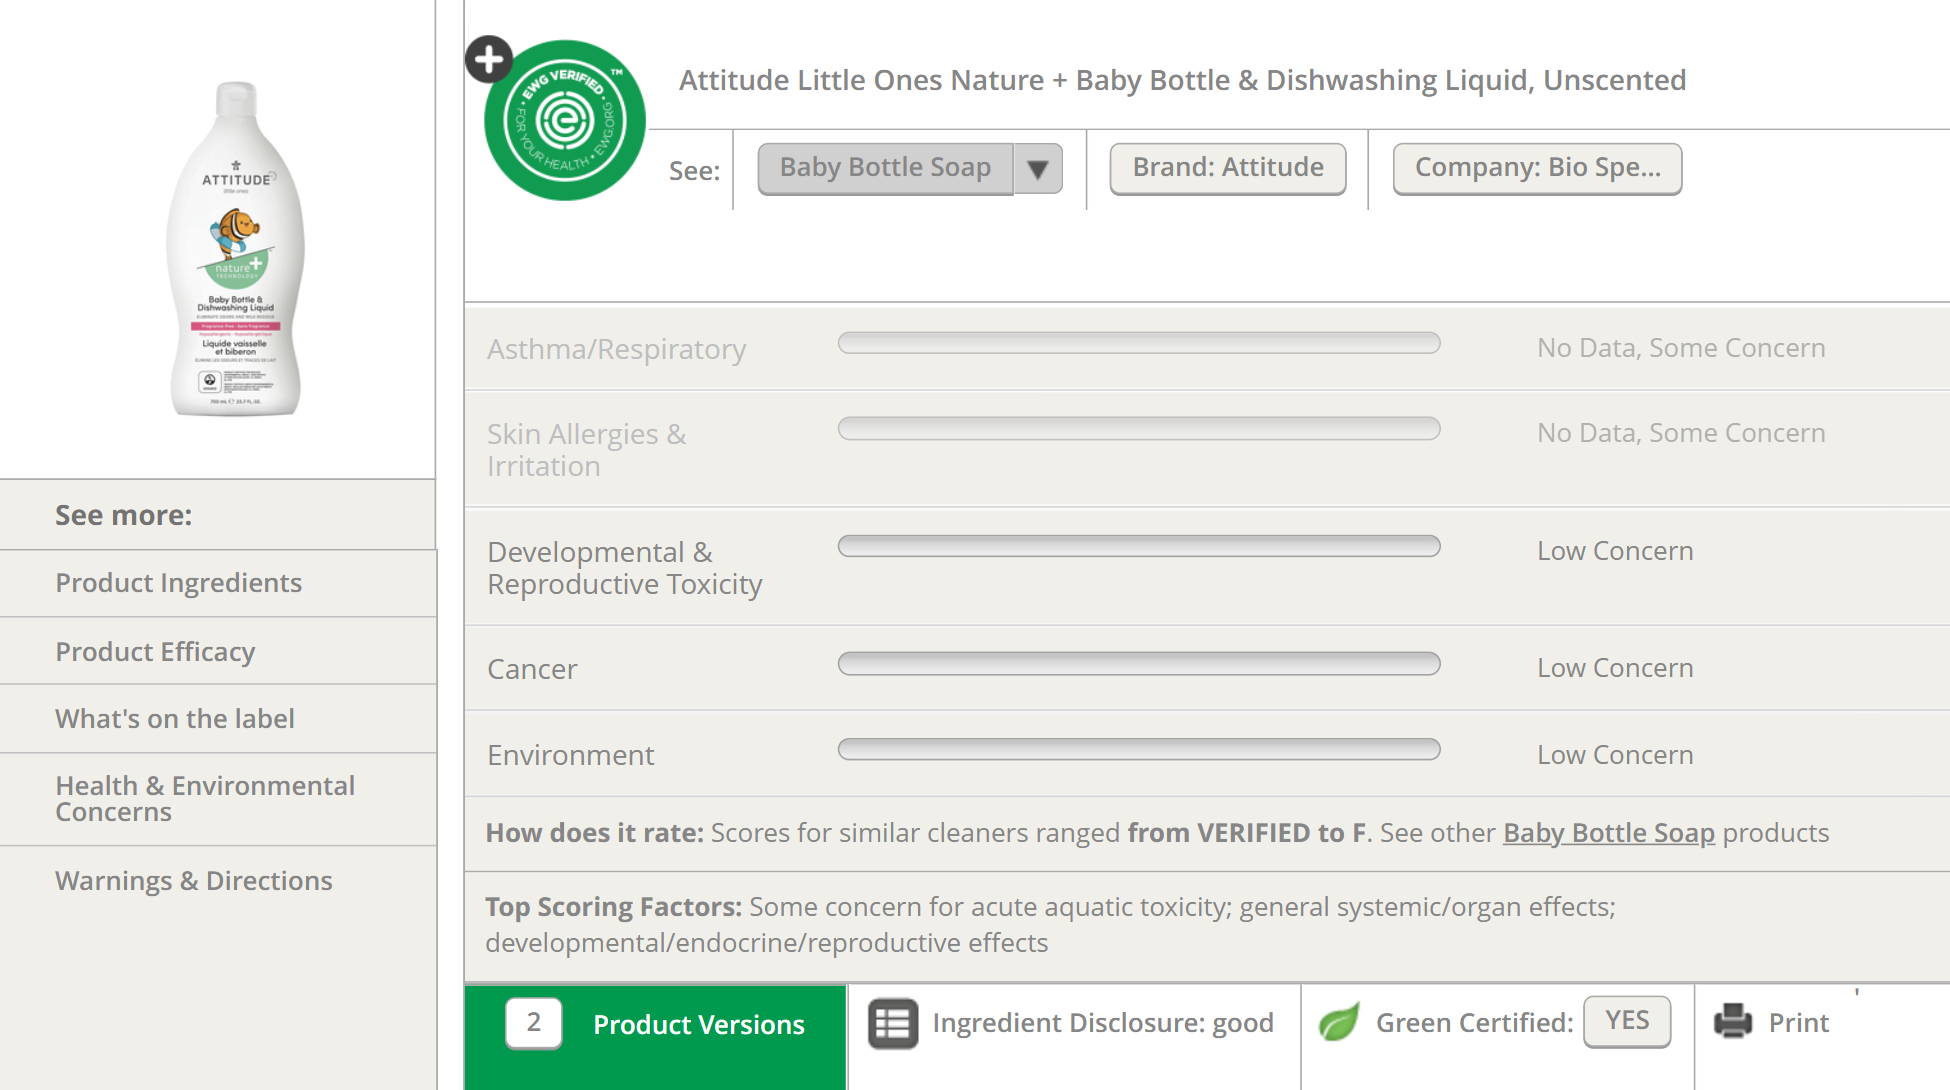Click the 'Cancer' row label

pos(532,669)
